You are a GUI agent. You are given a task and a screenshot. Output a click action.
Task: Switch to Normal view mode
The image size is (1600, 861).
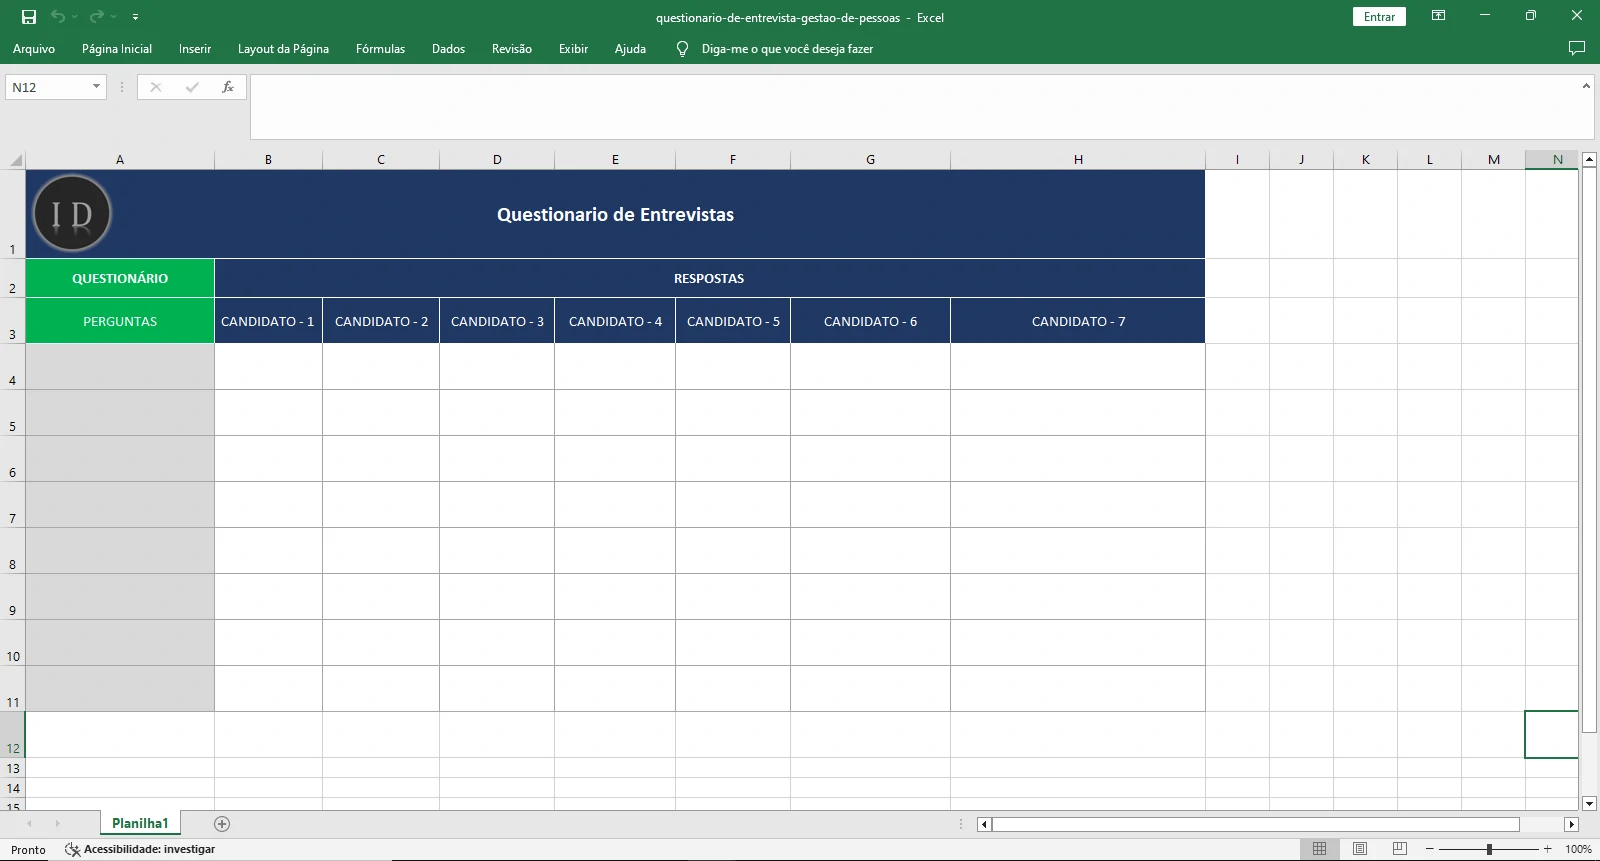[x=1319, y=849]
